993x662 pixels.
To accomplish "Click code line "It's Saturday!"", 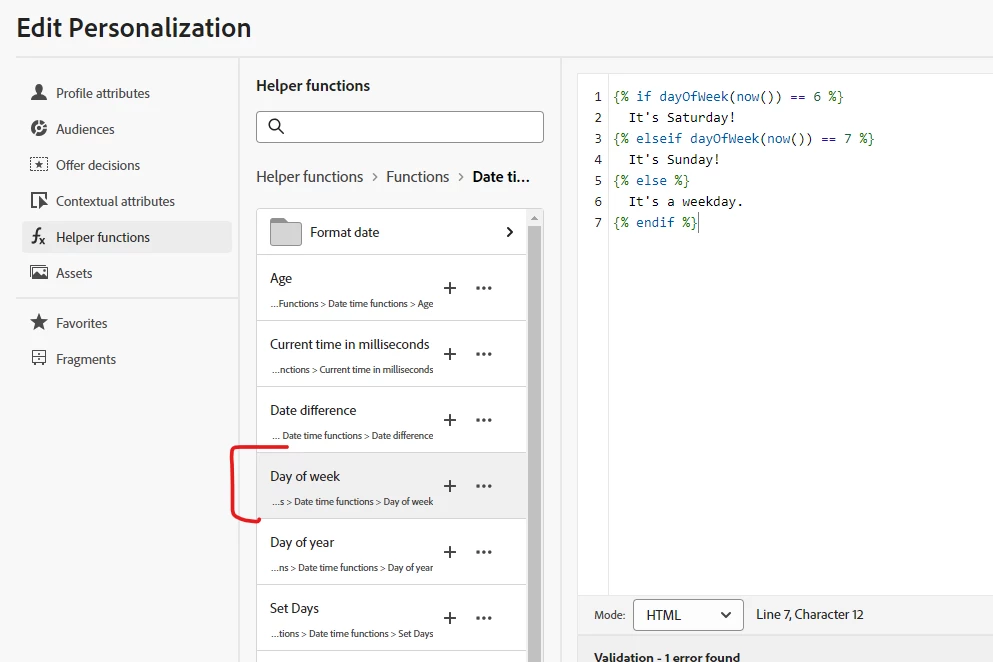I will [681, 118].
